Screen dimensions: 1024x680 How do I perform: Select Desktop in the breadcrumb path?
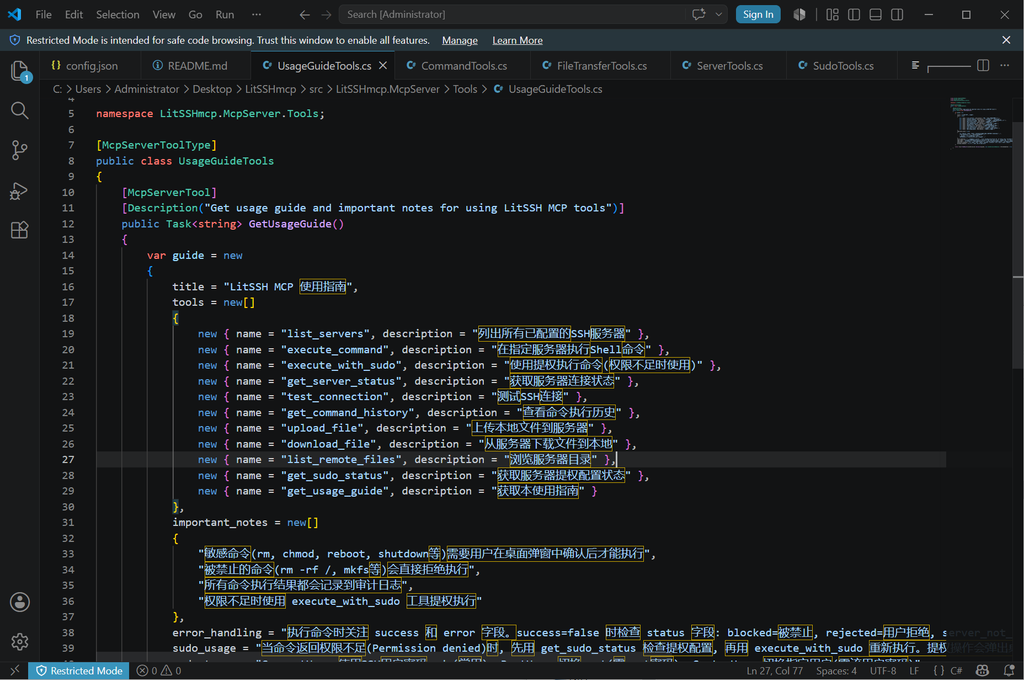212,89
